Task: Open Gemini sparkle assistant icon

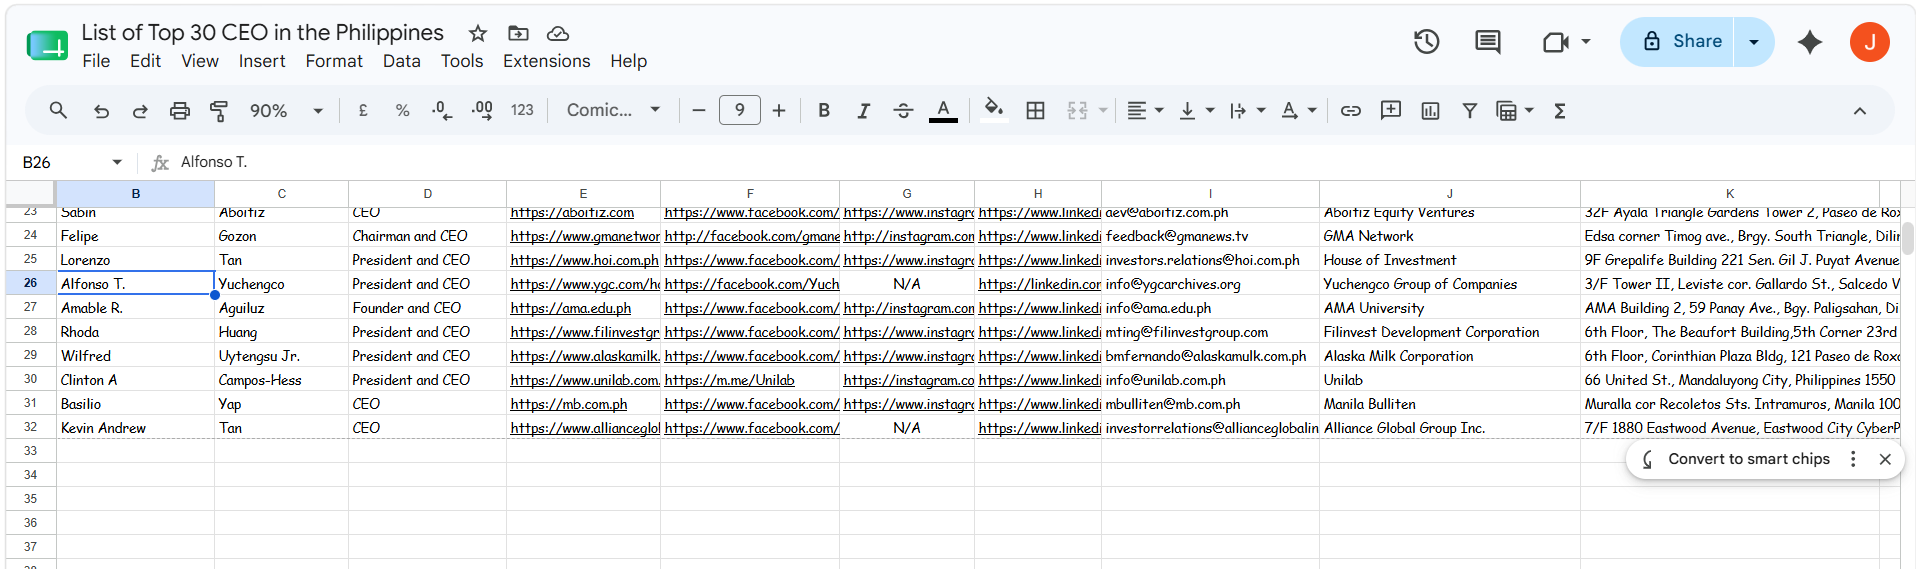Action: click(1810, 42)
